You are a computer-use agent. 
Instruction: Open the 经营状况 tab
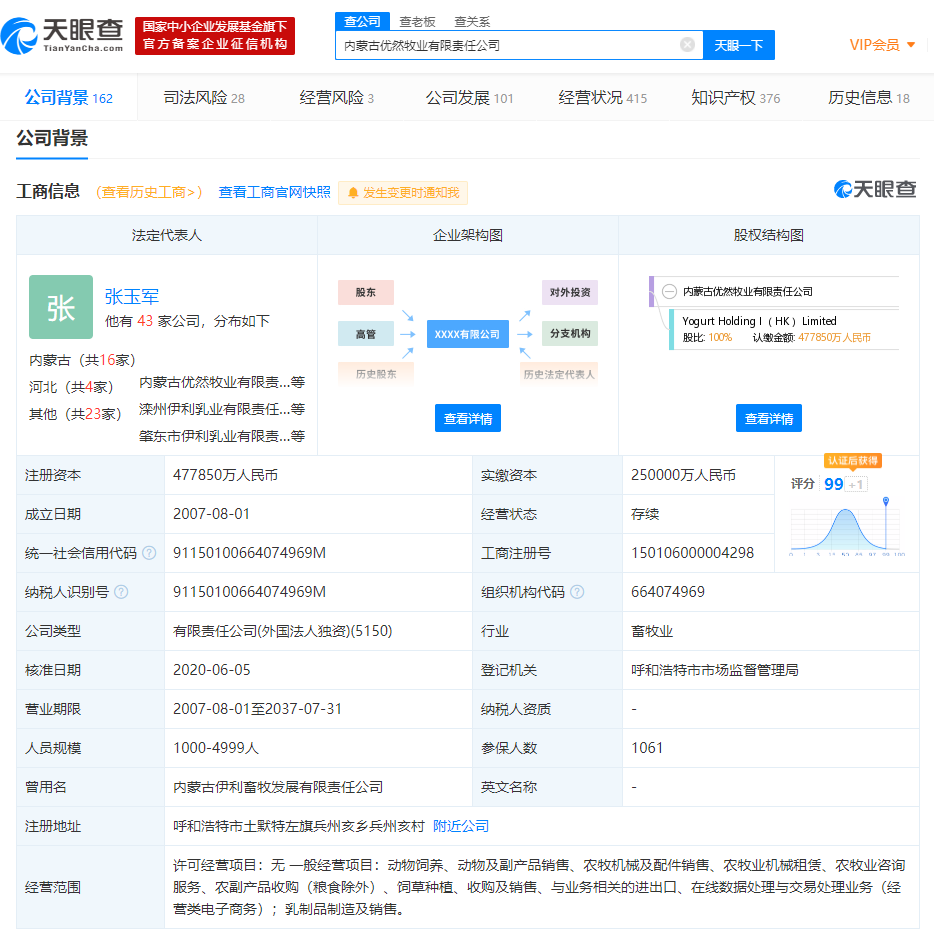(602, 97)
